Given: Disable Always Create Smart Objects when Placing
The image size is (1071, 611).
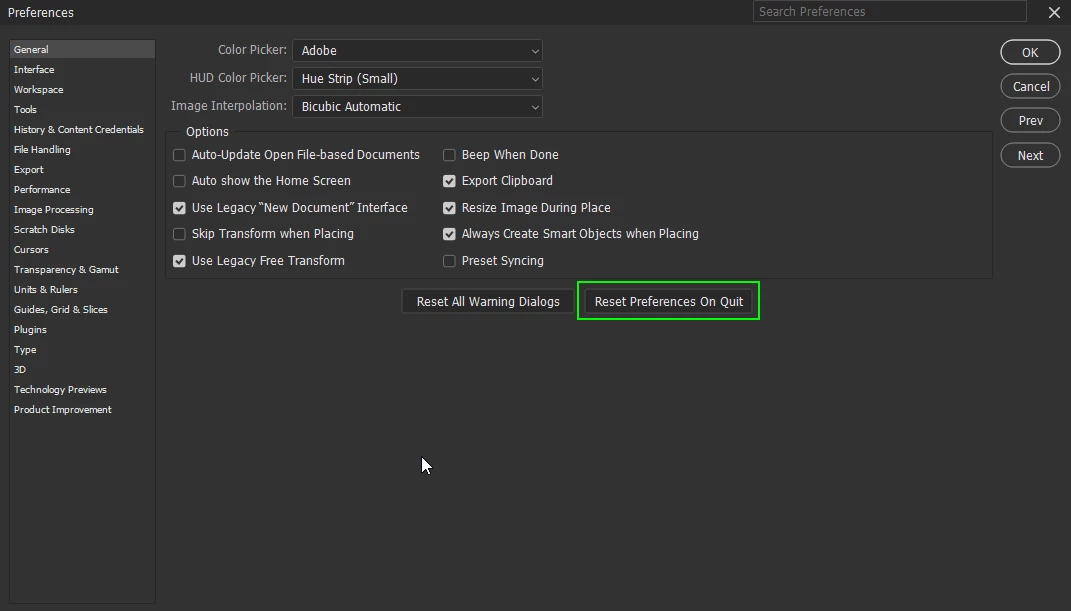Looking at the screenshot, I should point(449,234).
